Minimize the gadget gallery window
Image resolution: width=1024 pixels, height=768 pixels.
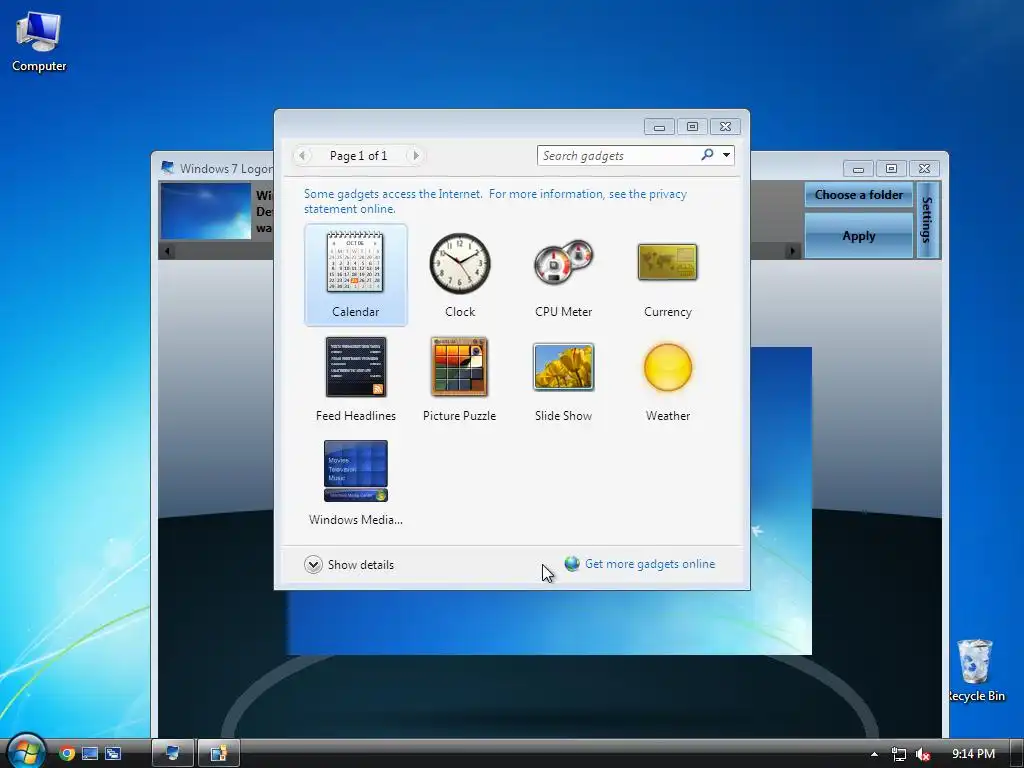click(x=660, y=127)
